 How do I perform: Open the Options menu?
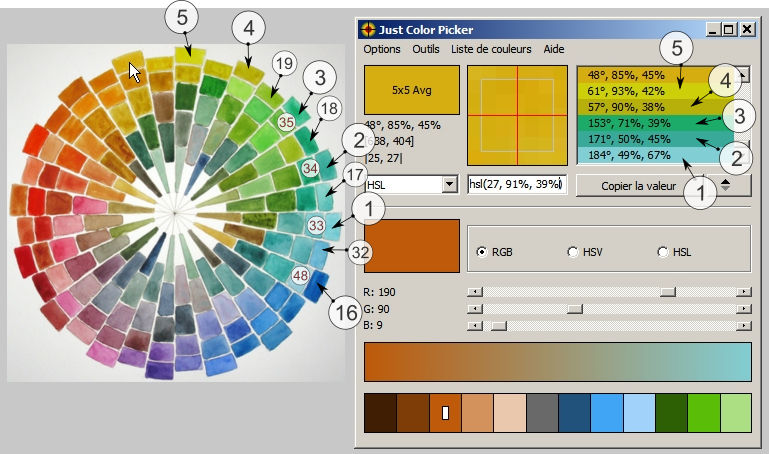(382, 49)
